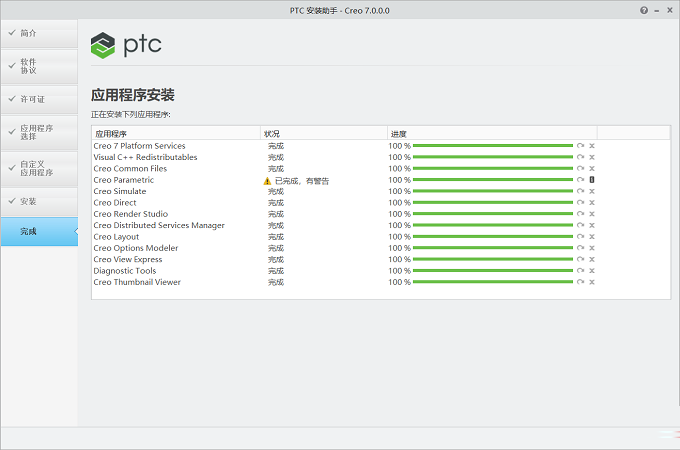Click 100 % value for Creo Direct
680x450 pixels.
click(399, 202)
